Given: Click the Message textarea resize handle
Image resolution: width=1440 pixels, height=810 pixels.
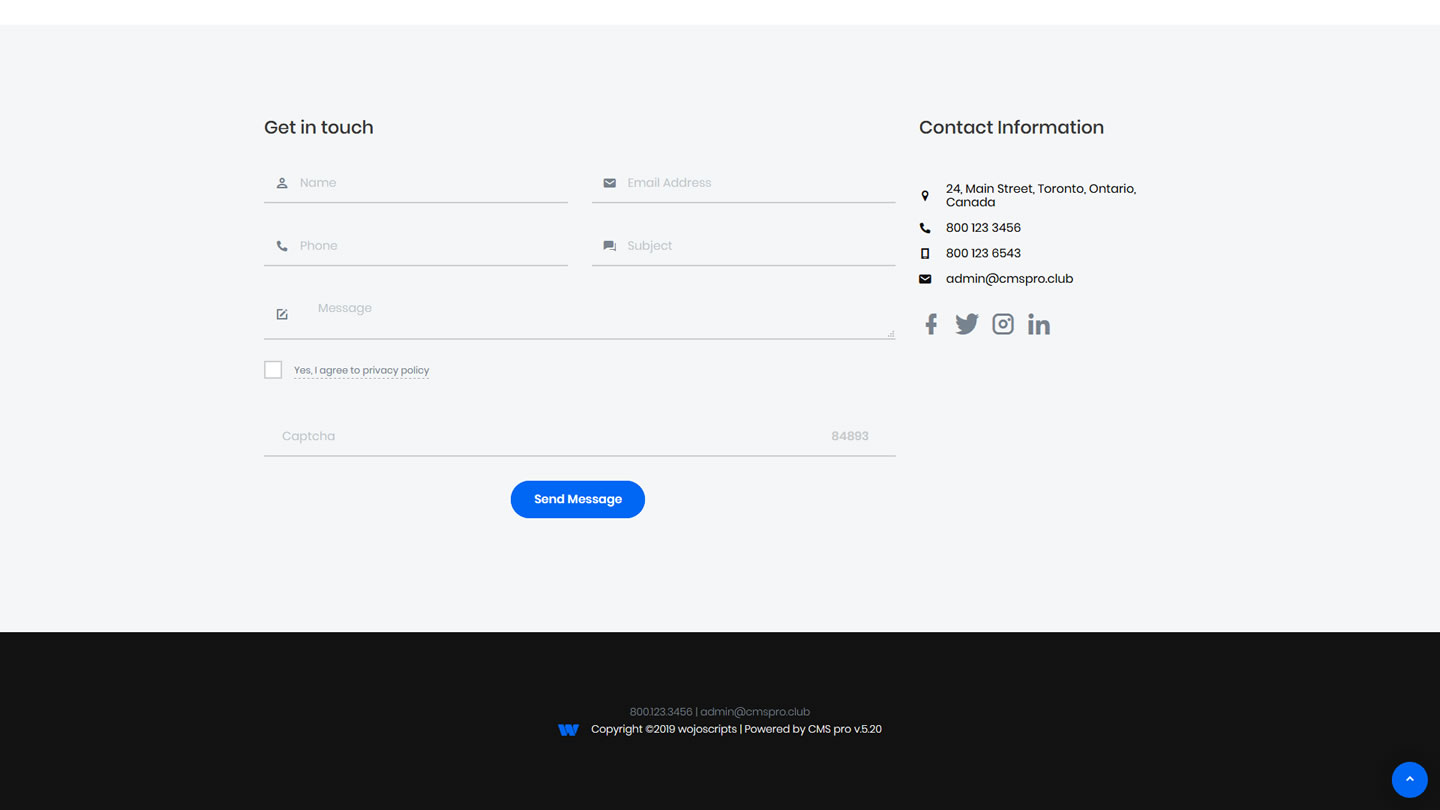Looking at the screenshot, I should point(890,334).
